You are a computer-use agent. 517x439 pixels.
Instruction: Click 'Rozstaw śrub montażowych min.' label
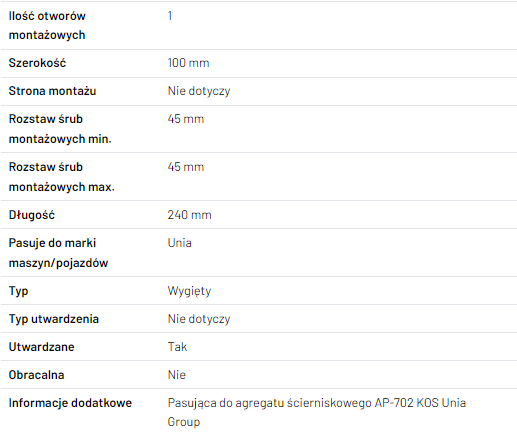coord(60,129)
